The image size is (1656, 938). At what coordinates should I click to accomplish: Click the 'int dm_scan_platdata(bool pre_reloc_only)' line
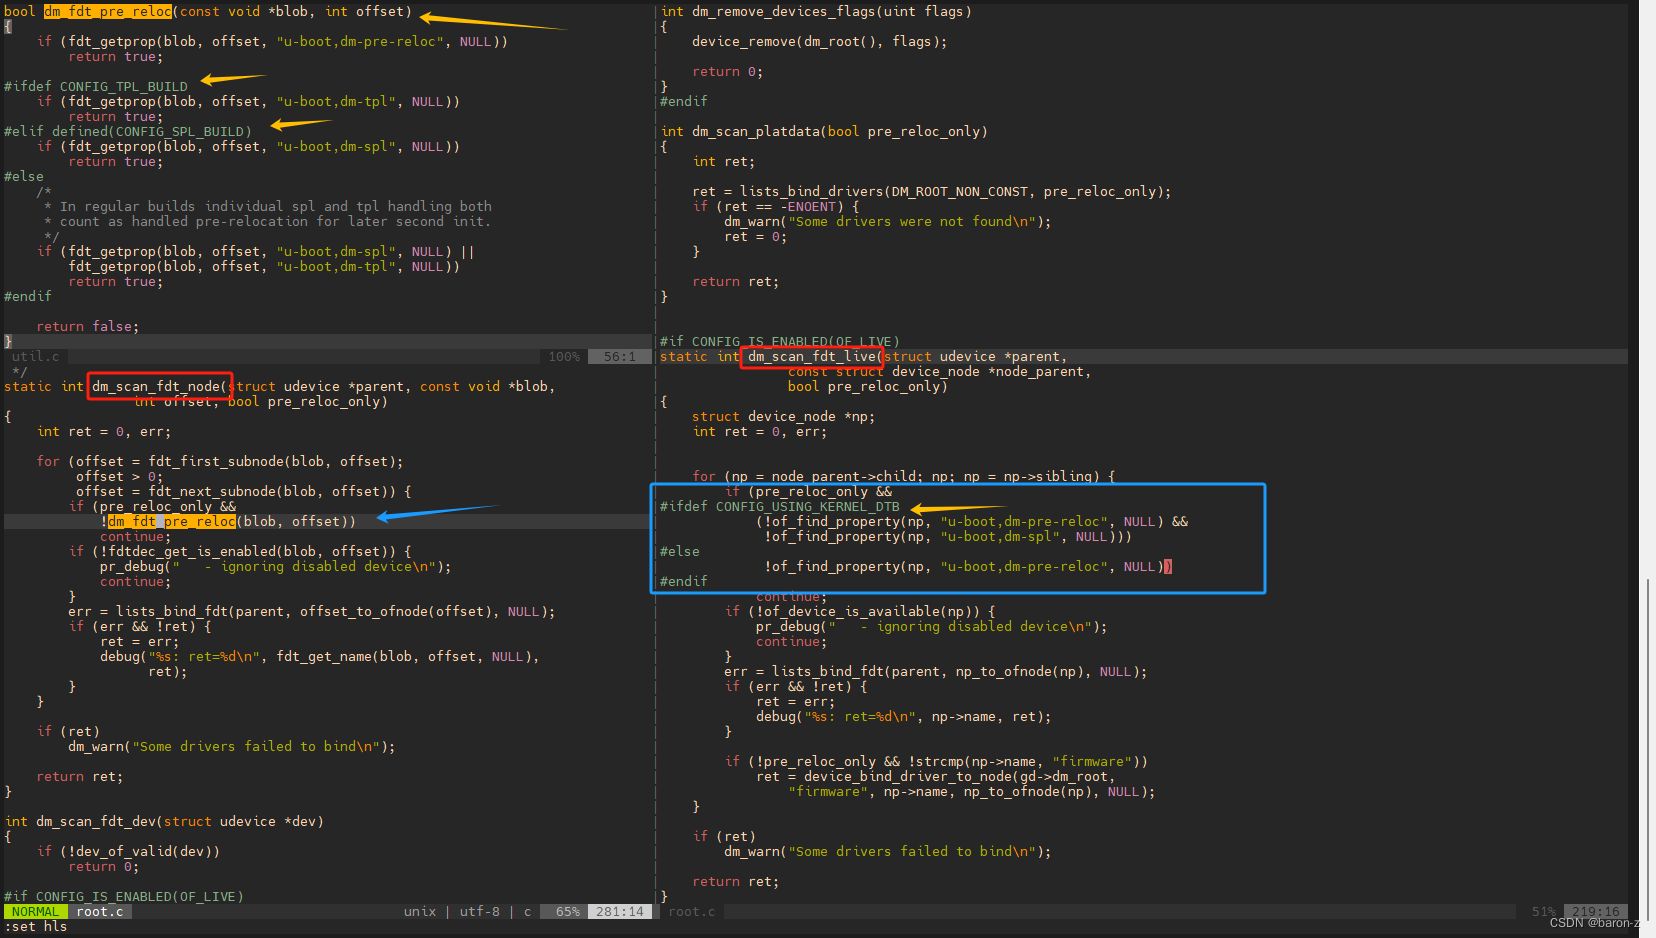(824, 131)
